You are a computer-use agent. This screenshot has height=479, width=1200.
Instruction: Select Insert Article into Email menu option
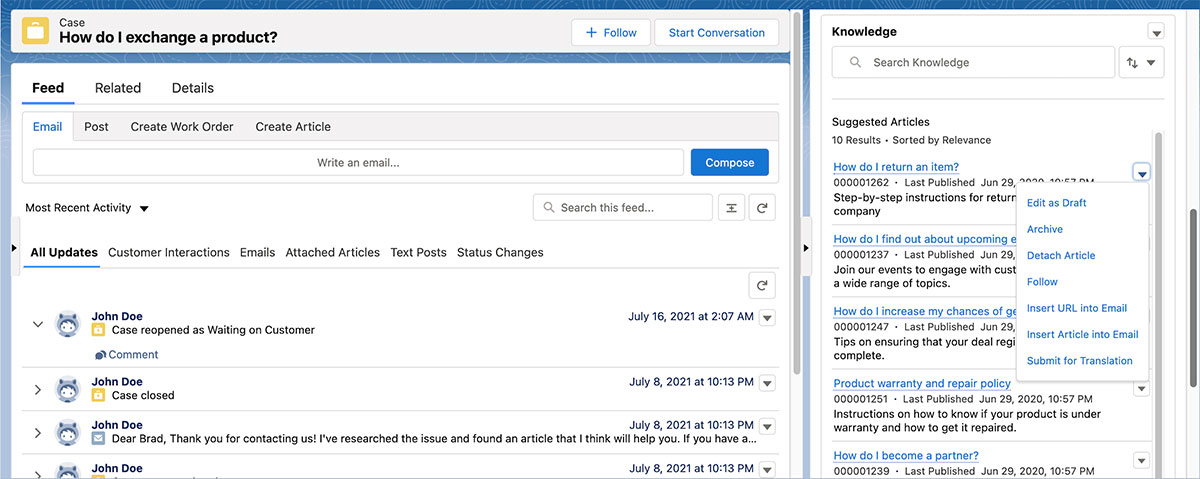point(1082,335)
